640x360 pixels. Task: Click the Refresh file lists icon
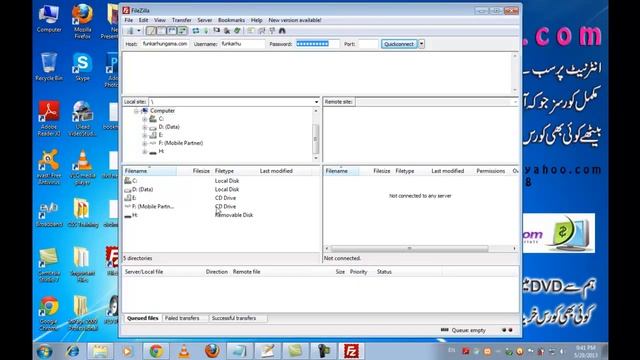[196, 31]
